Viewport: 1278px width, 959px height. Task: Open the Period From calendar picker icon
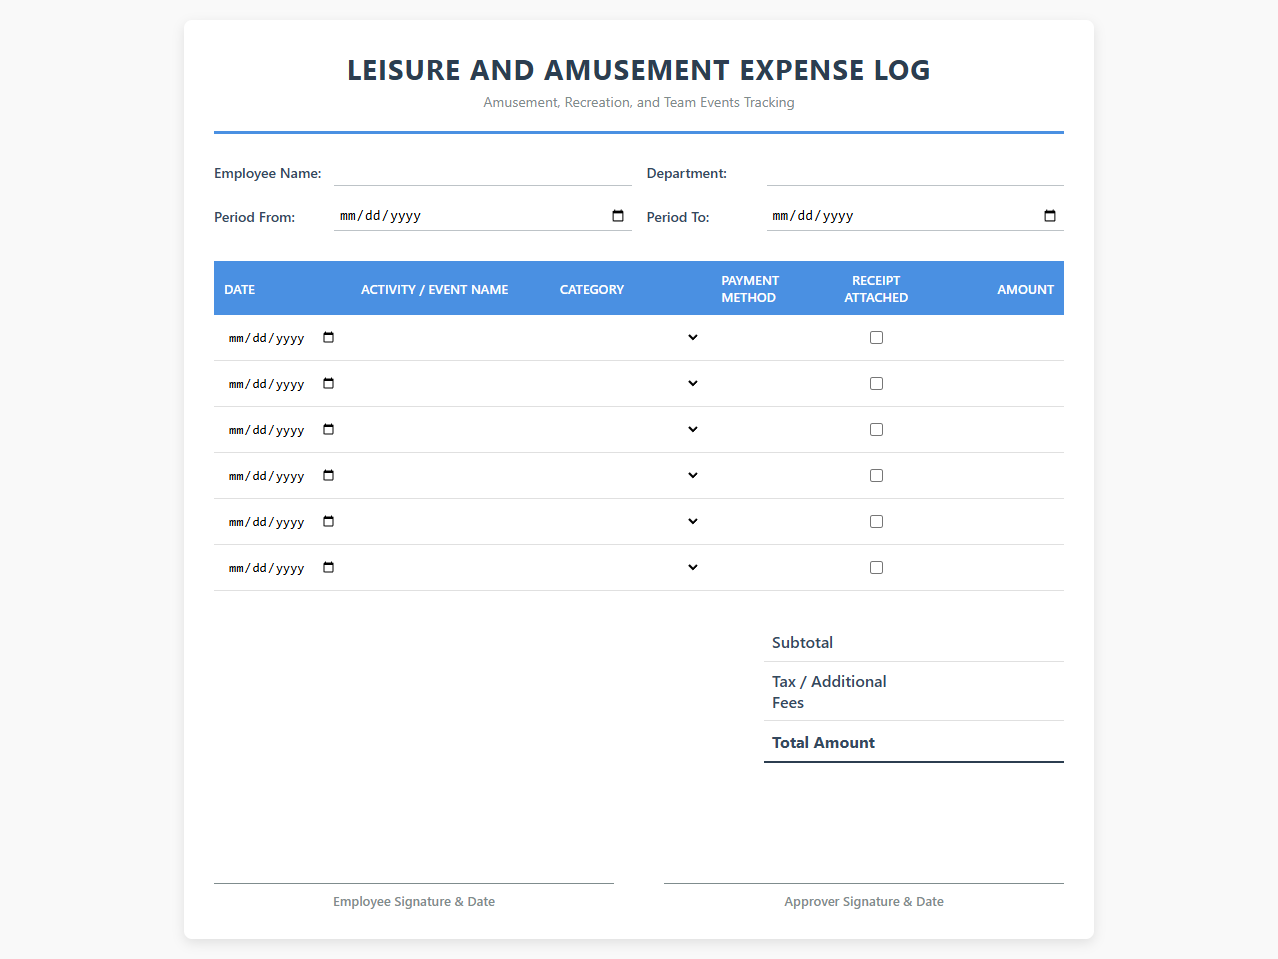pos(618,216)
